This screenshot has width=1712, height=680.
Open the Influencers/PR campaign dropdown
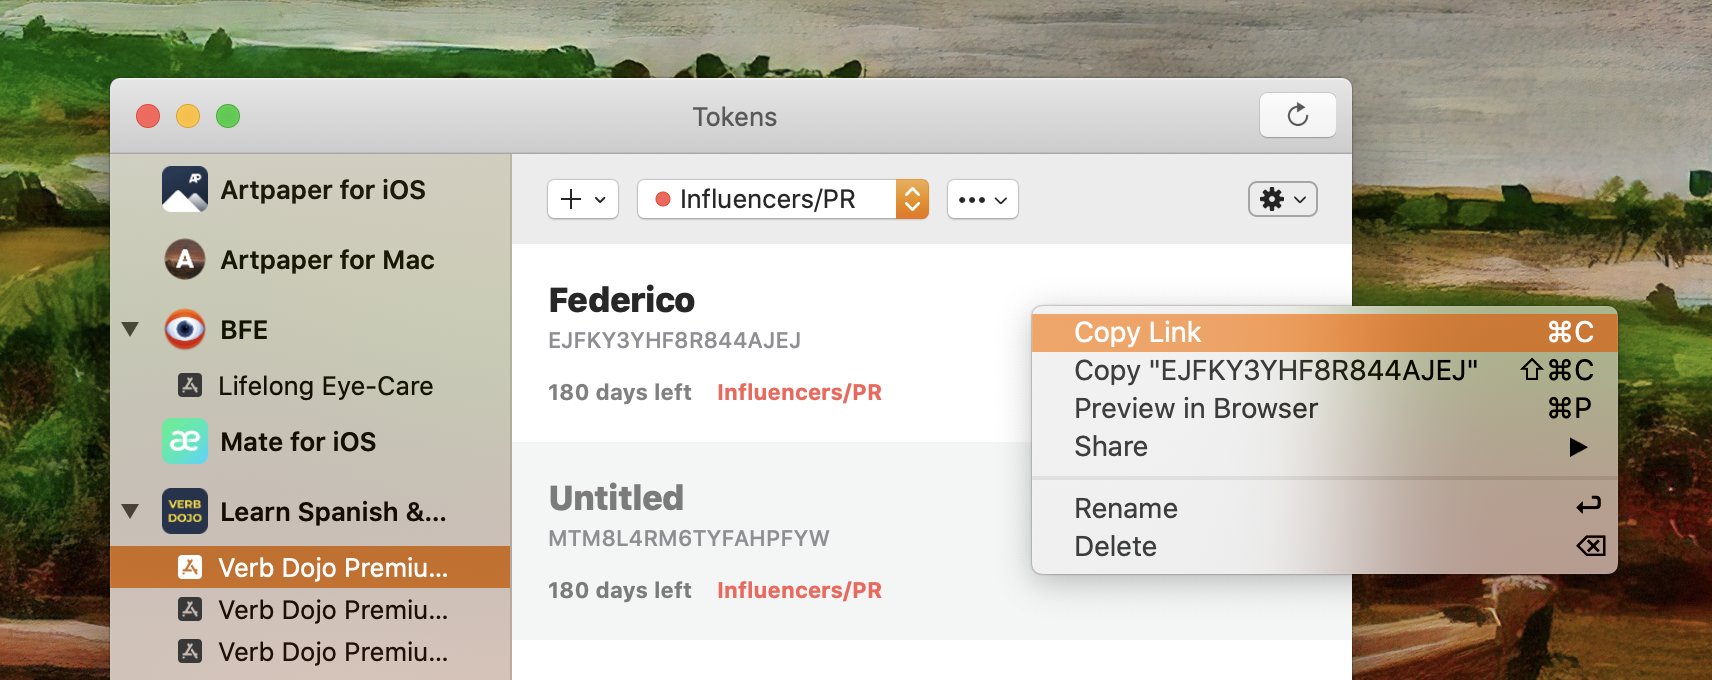(783, 199)
